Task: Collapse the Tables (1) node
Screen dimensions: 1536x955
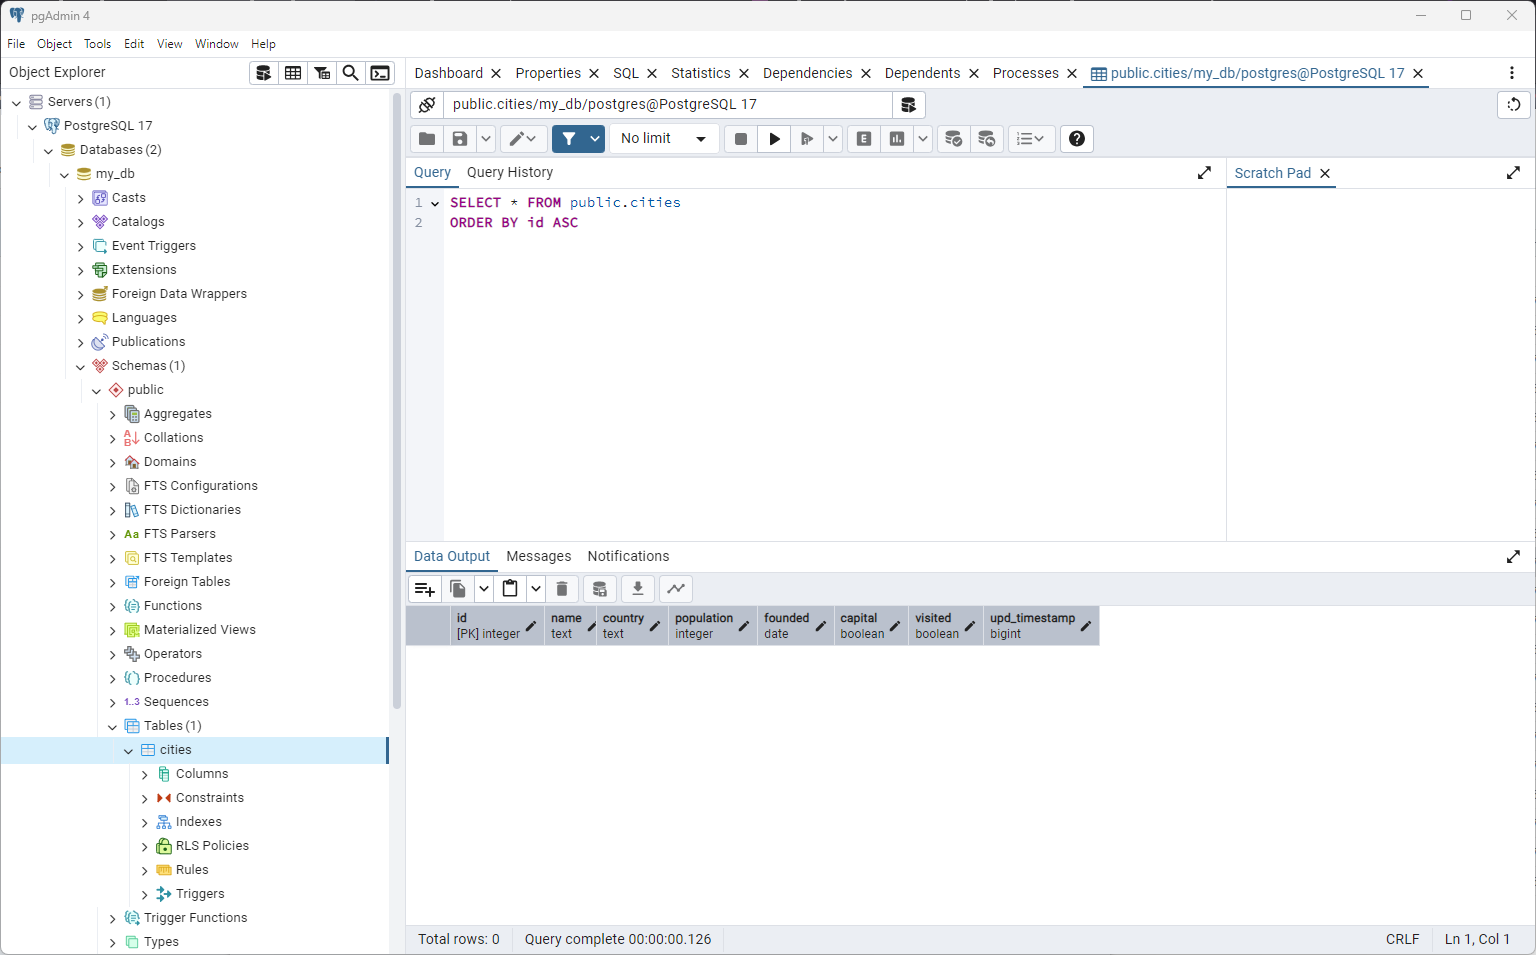Action: tap(113, 727)
